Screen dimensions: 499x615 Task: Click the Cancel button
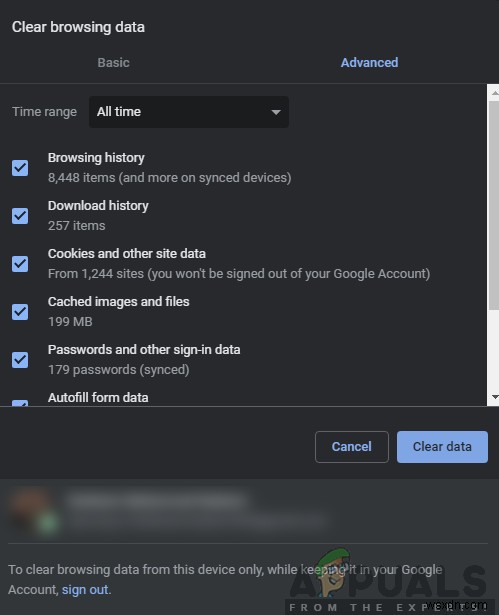coord(351,447)
